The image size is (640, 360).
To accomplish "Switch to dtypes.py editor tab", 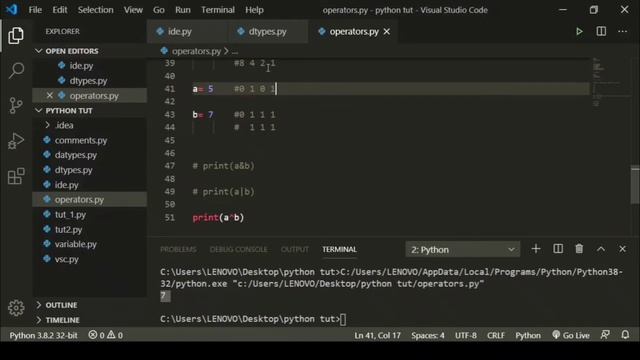I will pyautogui.click(x=268, y=31).
